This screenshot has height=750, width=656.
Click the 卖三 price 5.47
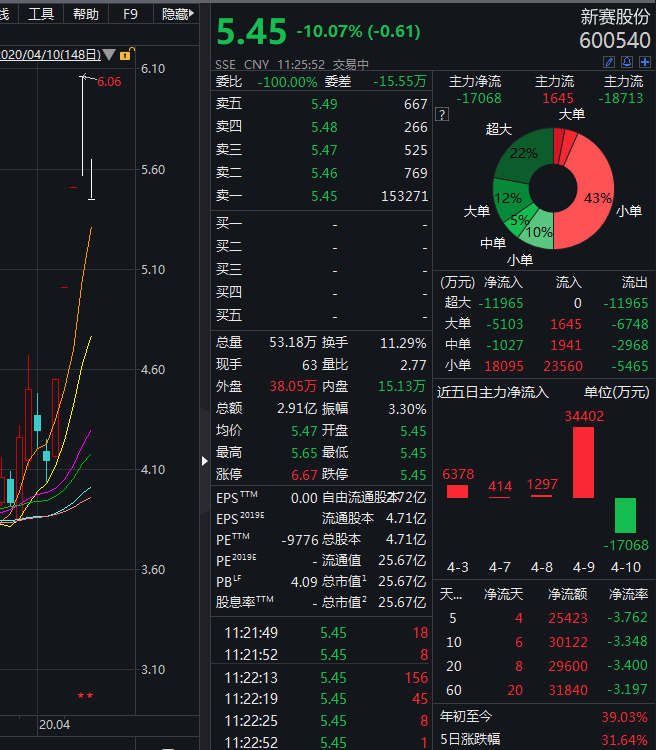324,150
